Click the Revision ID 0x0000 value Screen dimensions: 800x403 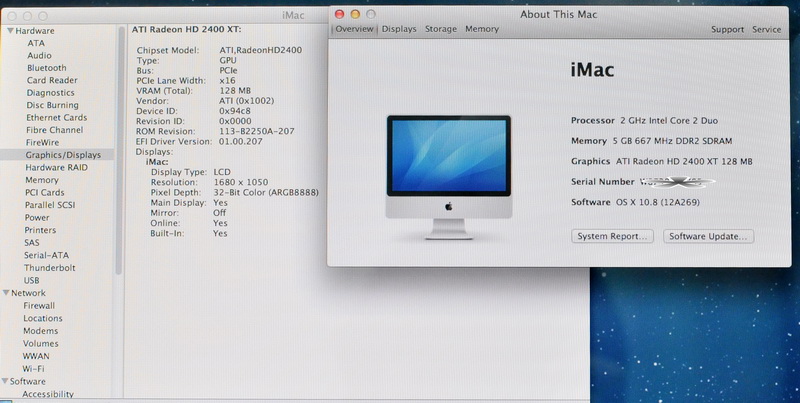pyautogui.click(x=235, y=121)
